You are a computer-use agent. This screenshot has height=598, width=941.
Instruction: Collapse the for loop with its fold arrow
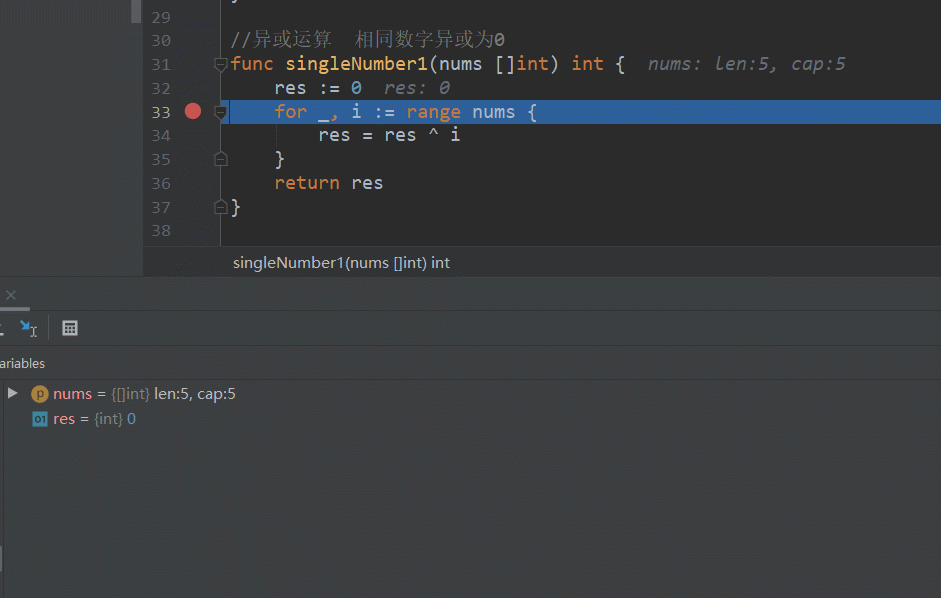(220, 111)
